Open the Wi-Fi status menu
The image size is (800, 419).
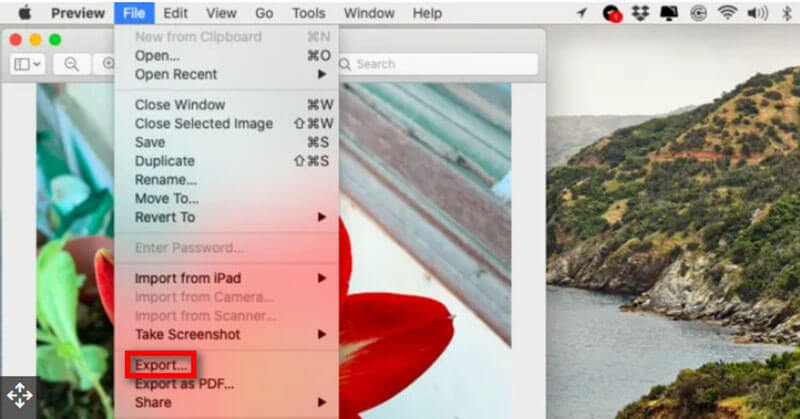[726, 13]
